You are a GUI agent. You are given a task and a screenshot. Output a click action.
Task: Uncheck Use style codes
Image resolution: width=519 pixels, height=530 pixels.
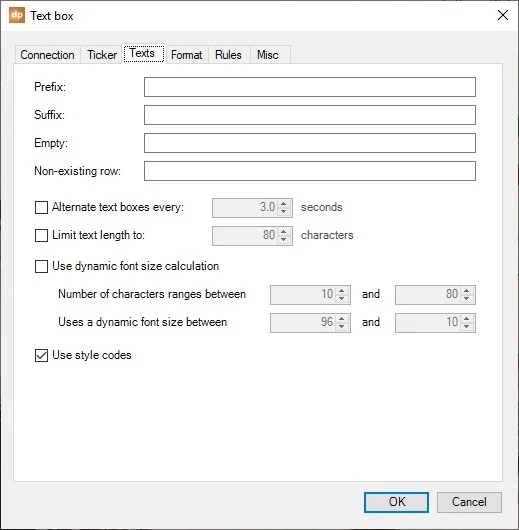pos(41,355)
